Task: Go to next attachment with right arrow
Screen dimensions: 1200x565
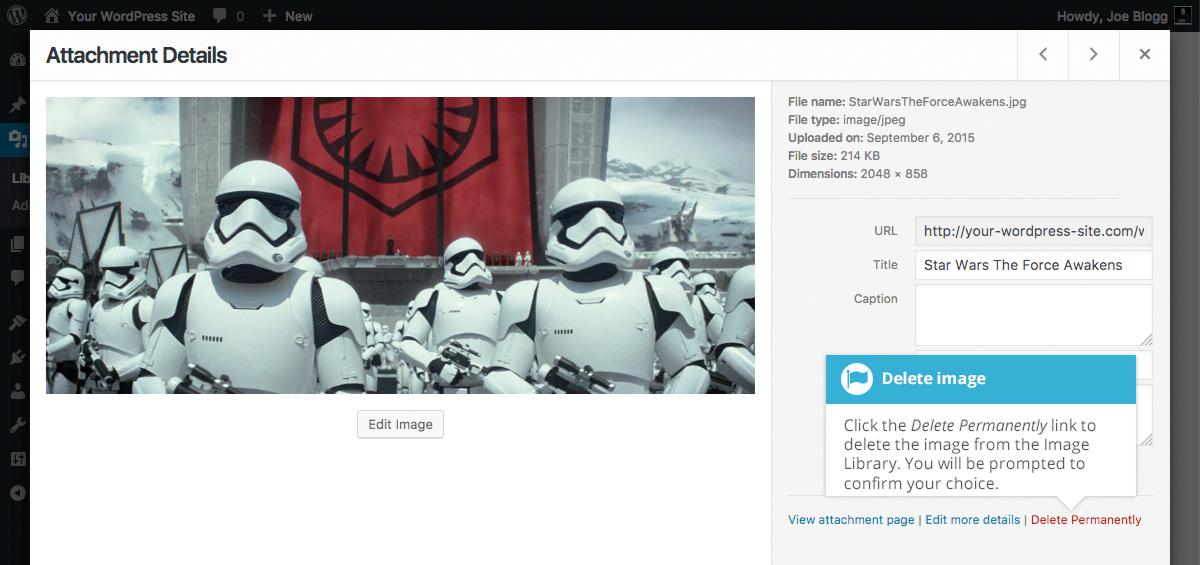Action: click(x=1094, y=55)
